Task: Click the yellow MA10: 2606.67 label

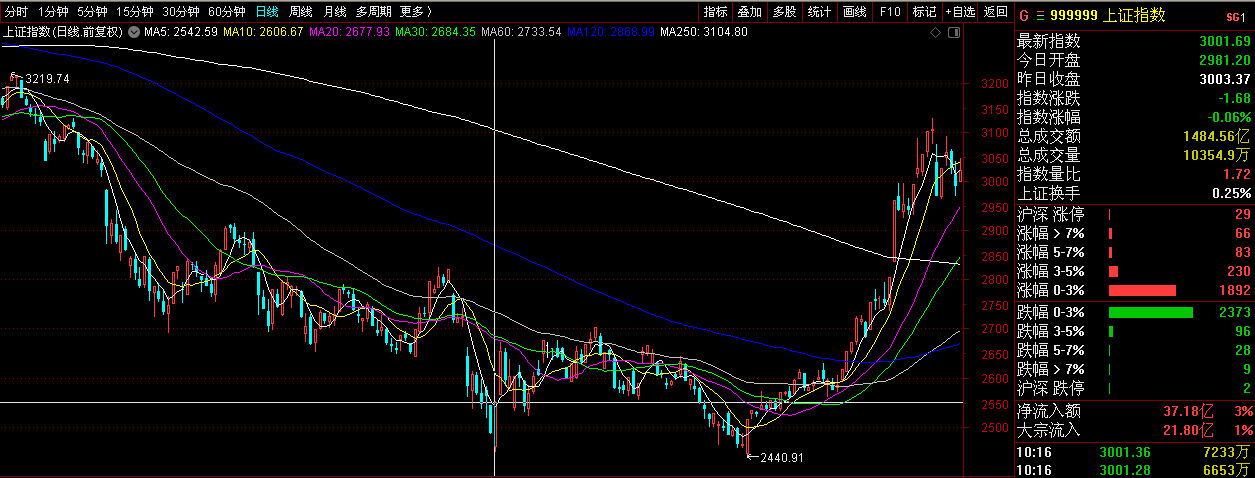Action: click(x=262, y=32)
